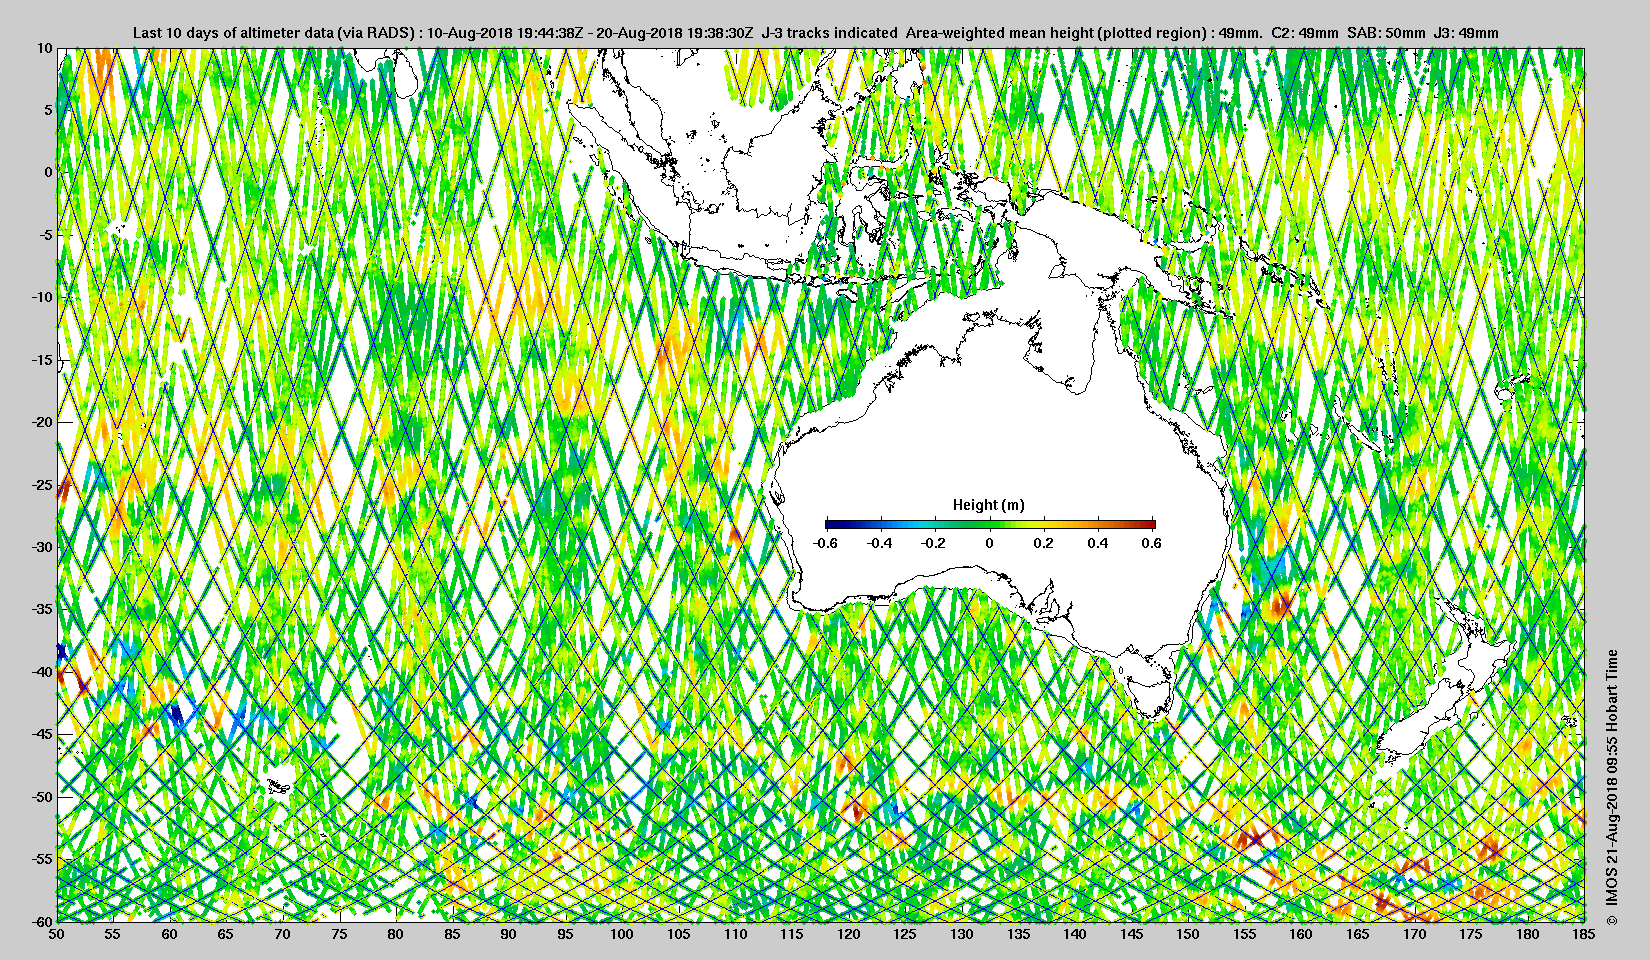The height and width of the screenshot is (960, 1650).
Task: Click longitude axis label '115'
Action: click(x=792, y=934)
